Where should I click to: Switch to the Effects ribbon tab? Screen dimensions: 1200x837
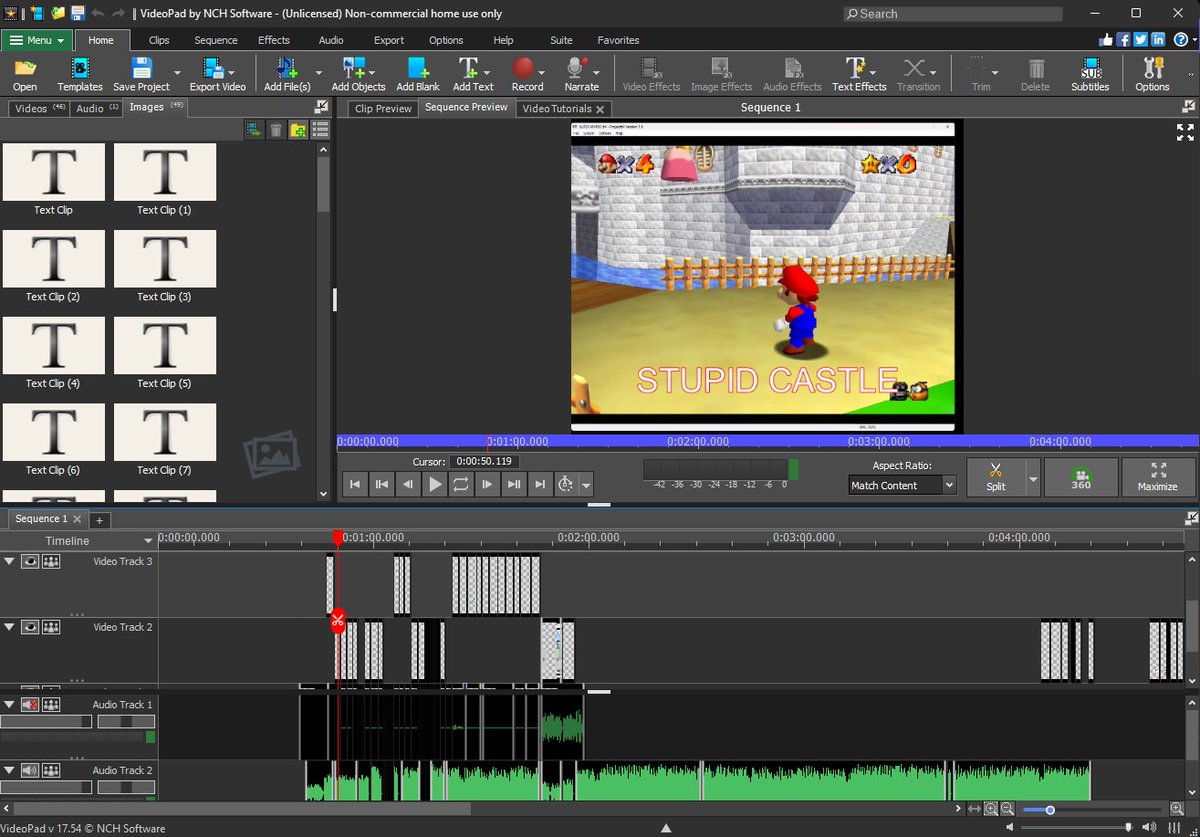(x=273, y=40)
